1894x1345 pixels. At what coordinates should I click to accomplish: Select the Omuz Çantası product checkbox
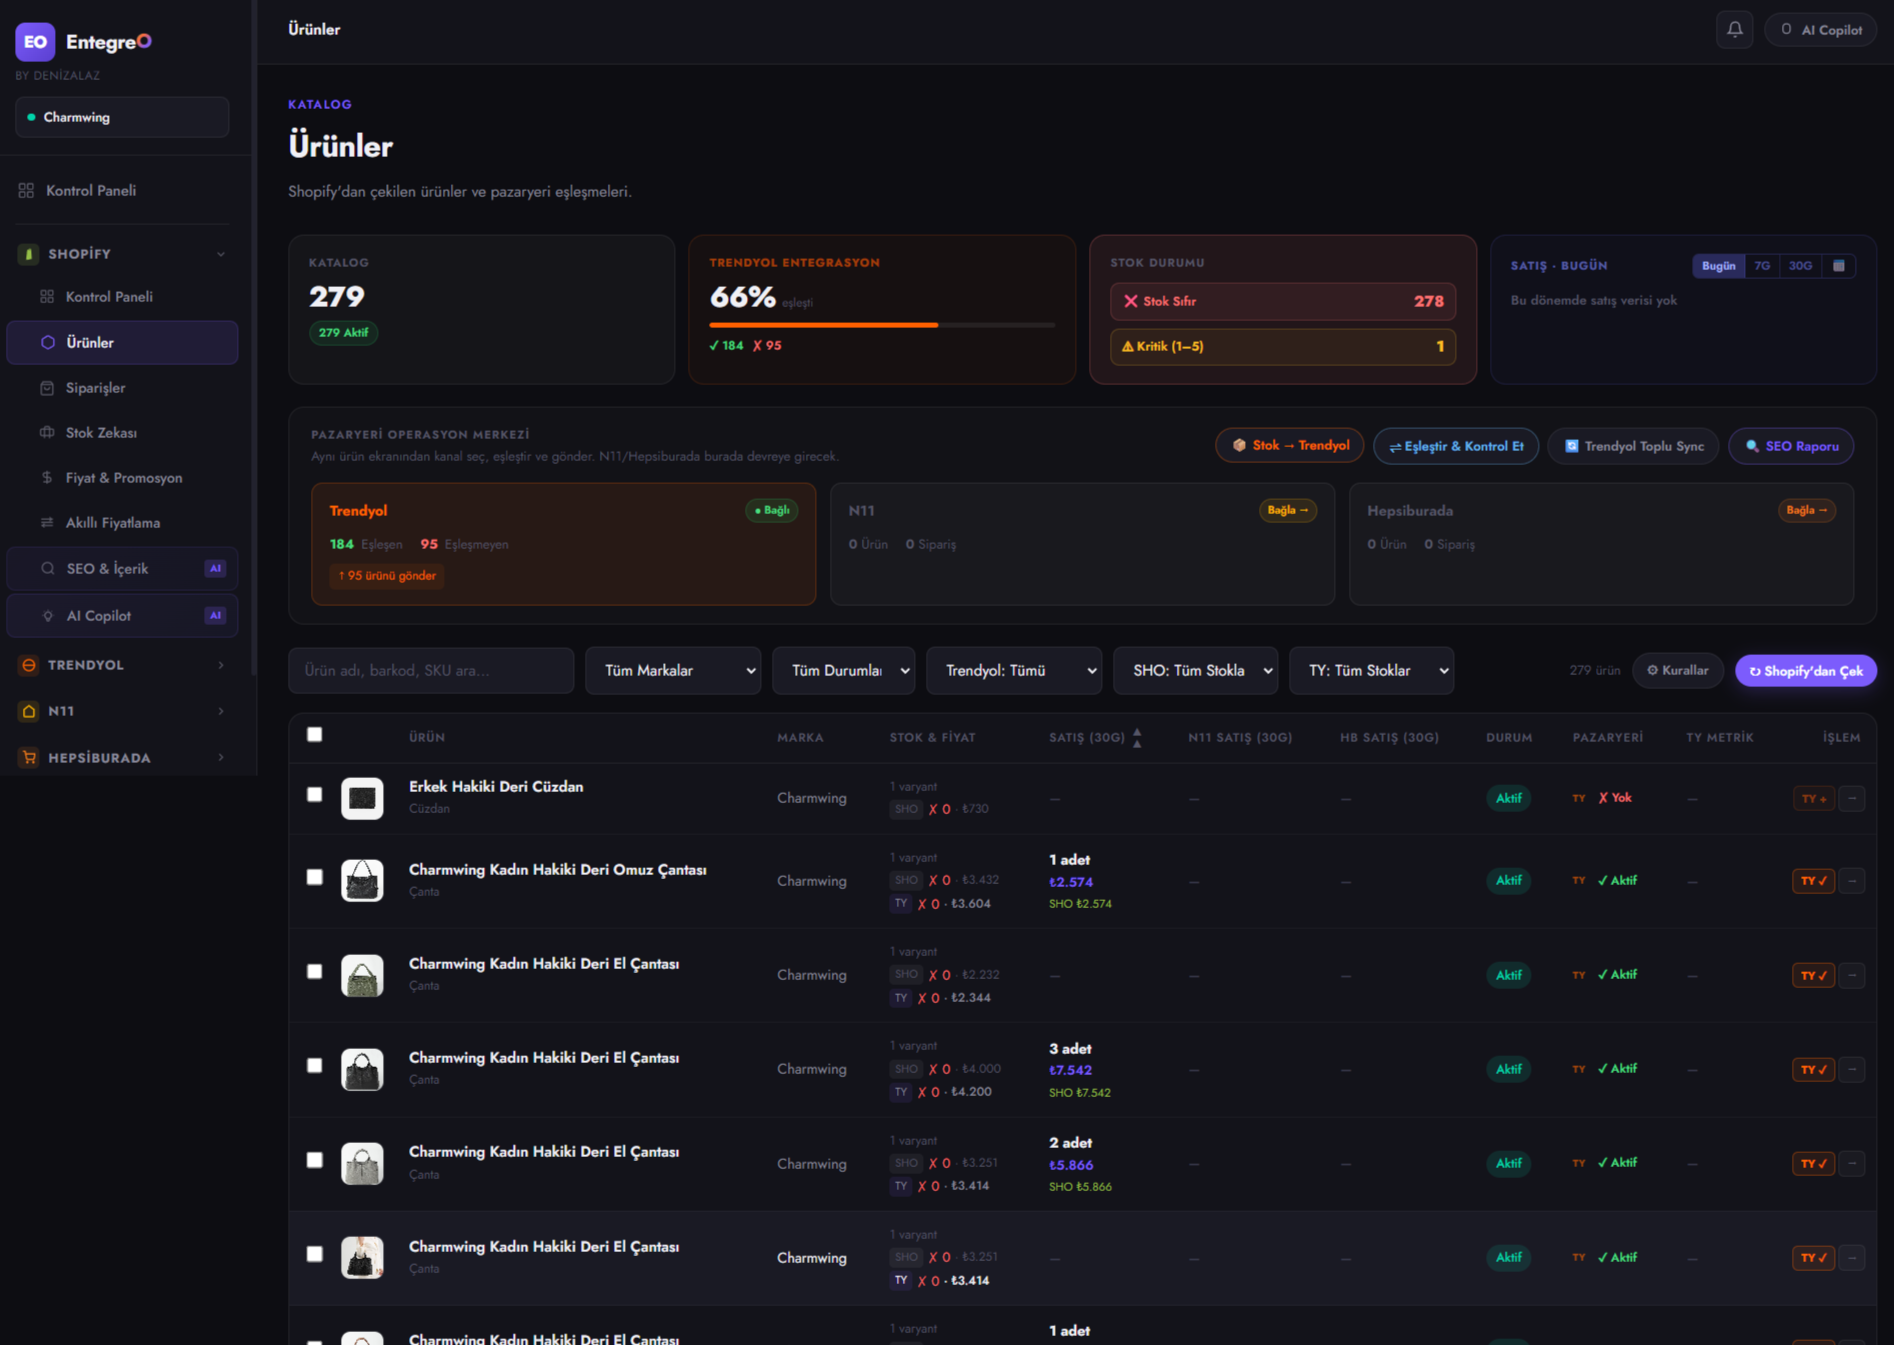[315, 877]
